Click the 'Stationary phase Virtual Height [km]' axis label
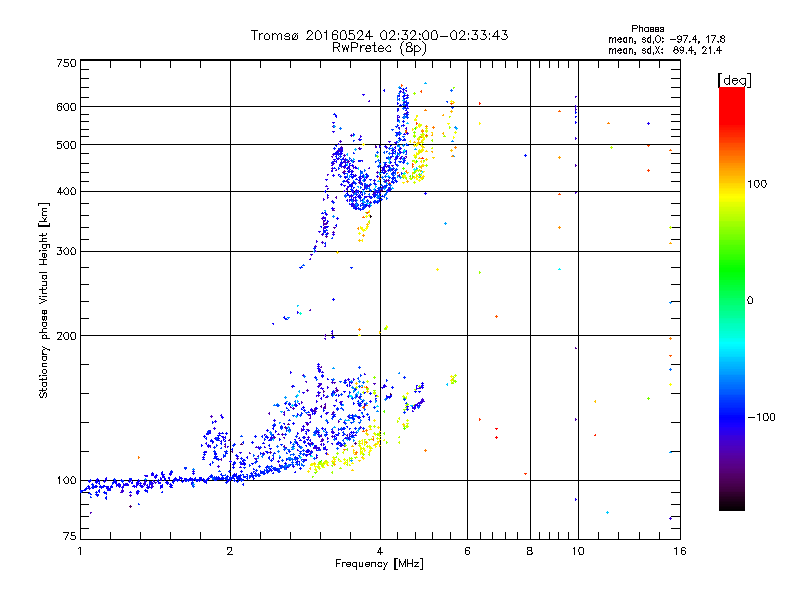 coord(43,301)
